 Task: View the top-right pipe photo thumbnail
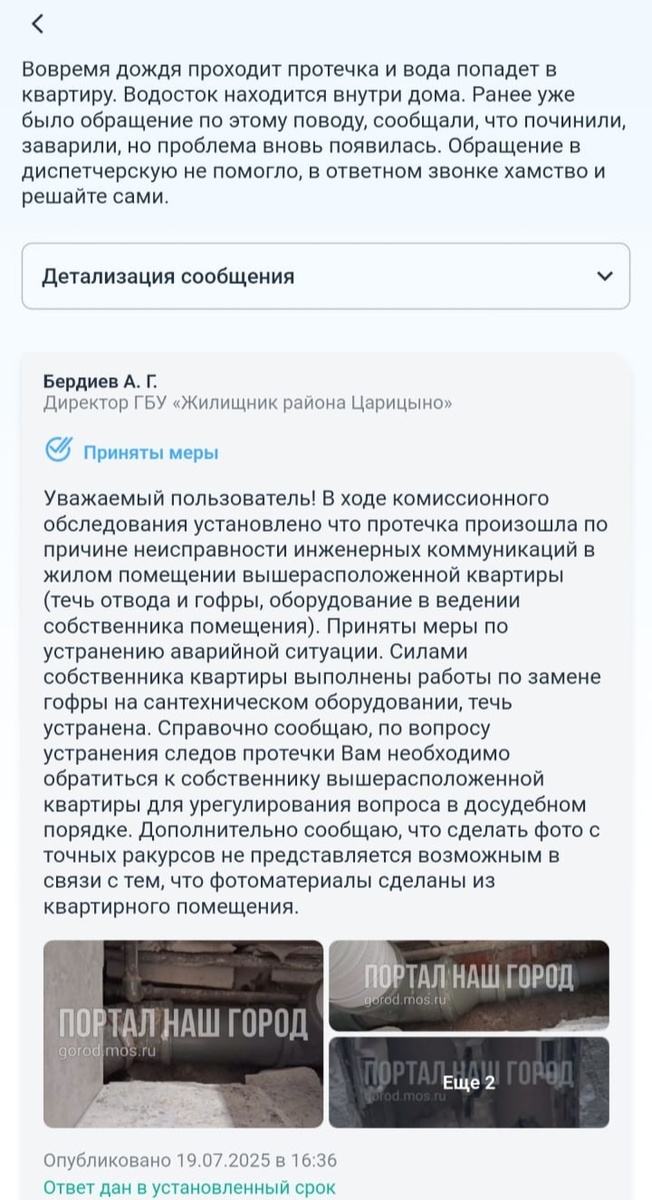pos(469,986)
